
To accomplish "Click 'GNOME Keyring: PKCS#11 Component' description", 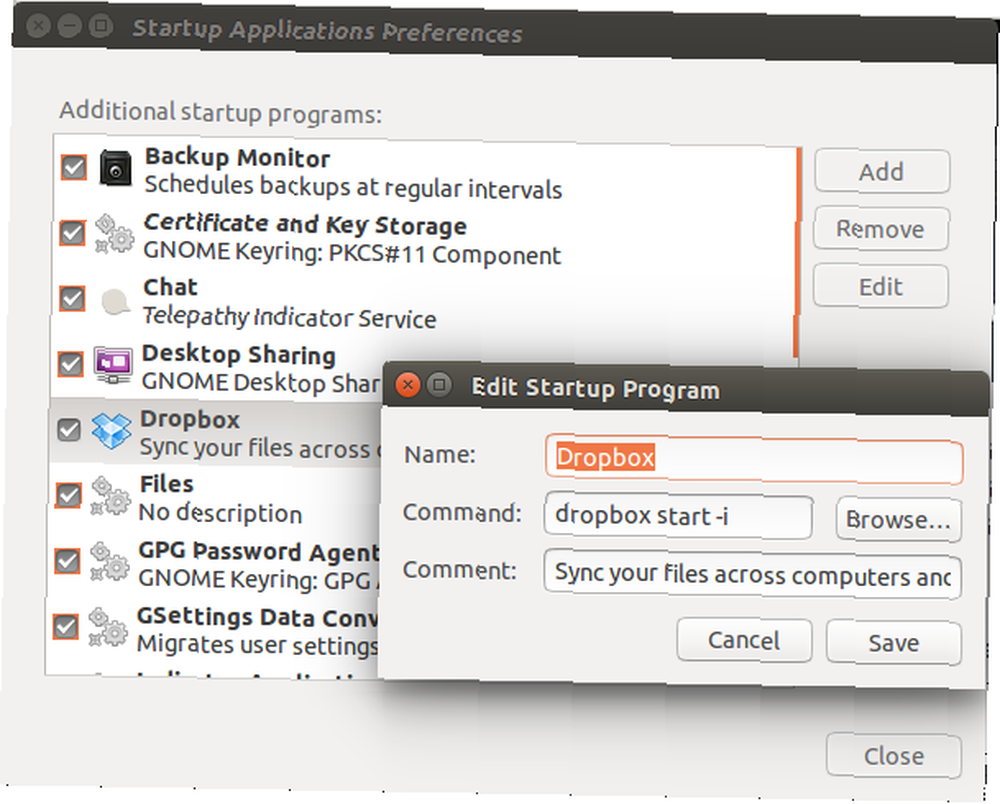I will [352, 254].
